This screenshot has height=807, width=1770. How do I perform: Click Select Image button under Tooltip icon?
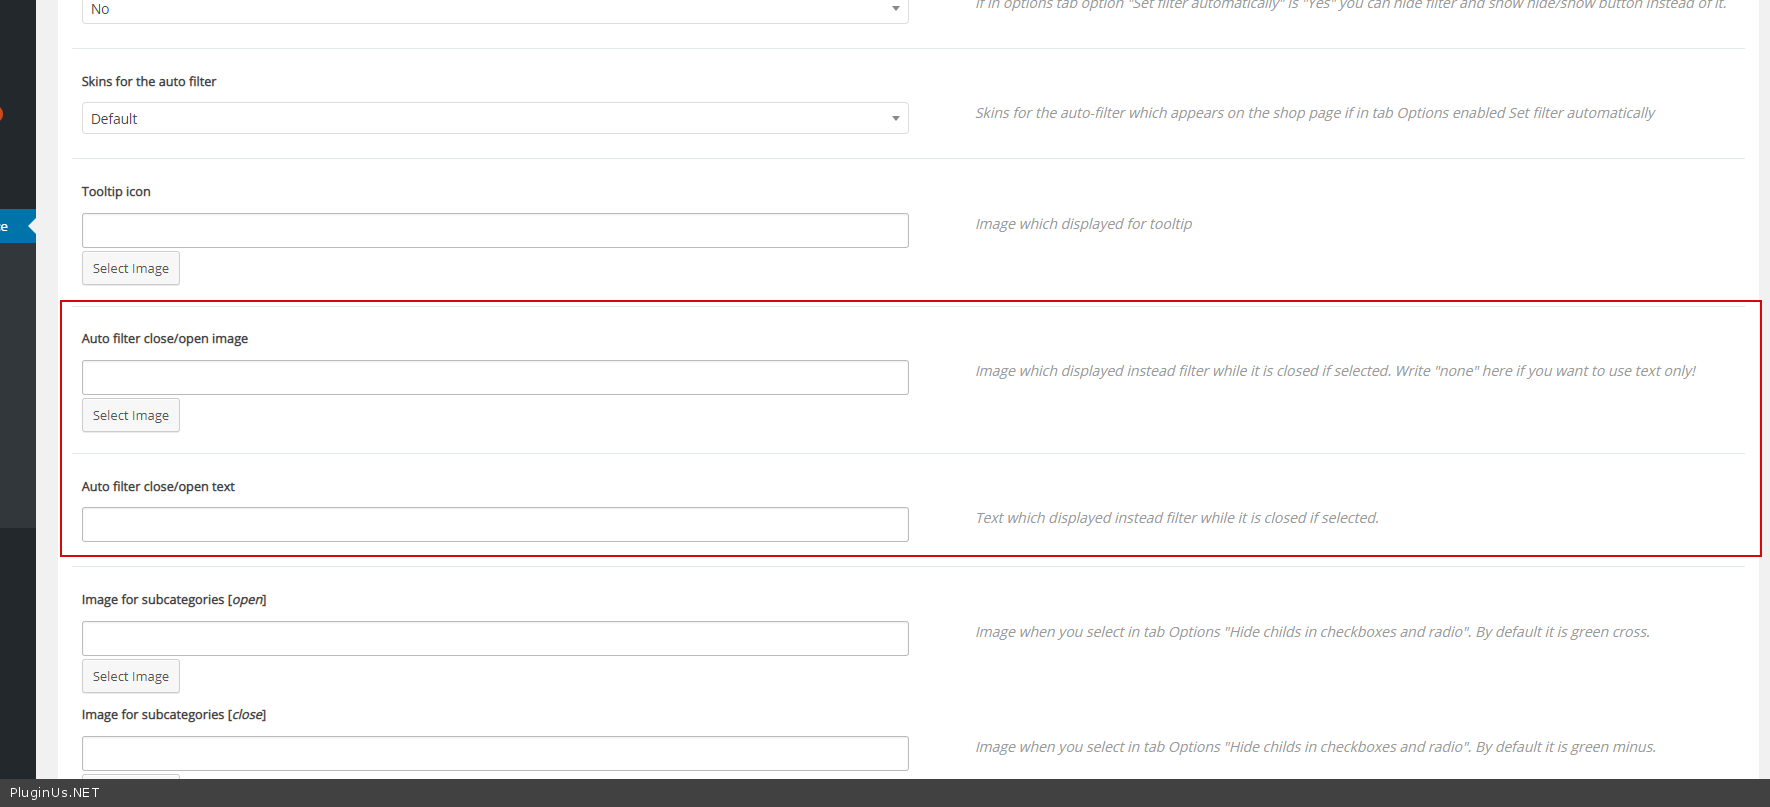tap(131, 268)
